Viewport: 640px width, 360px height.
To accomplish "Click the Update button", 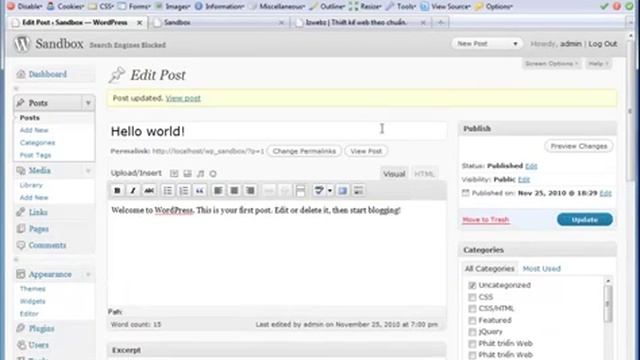I will 584,220.
